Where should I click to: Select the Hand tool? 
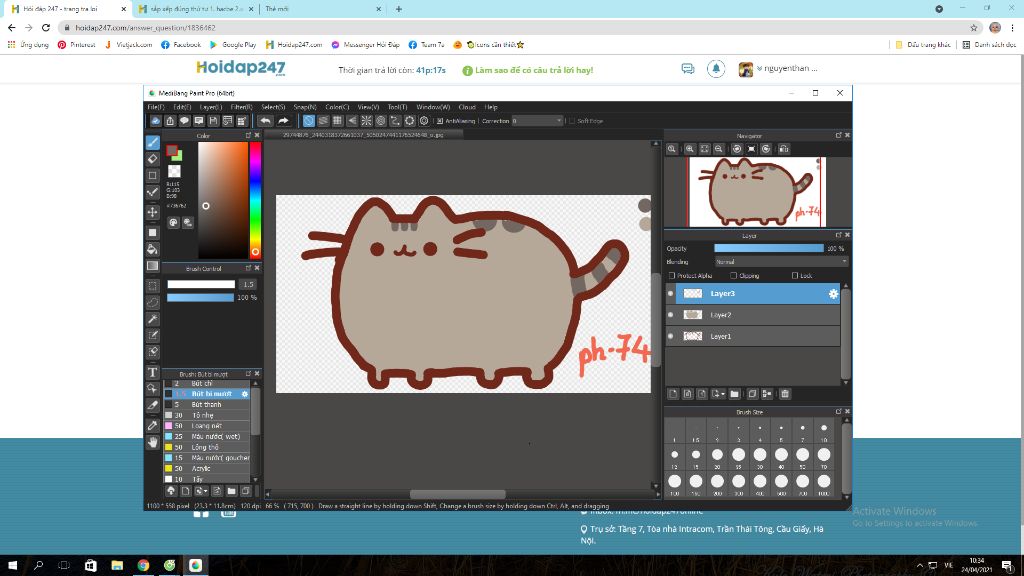(153, 442)
